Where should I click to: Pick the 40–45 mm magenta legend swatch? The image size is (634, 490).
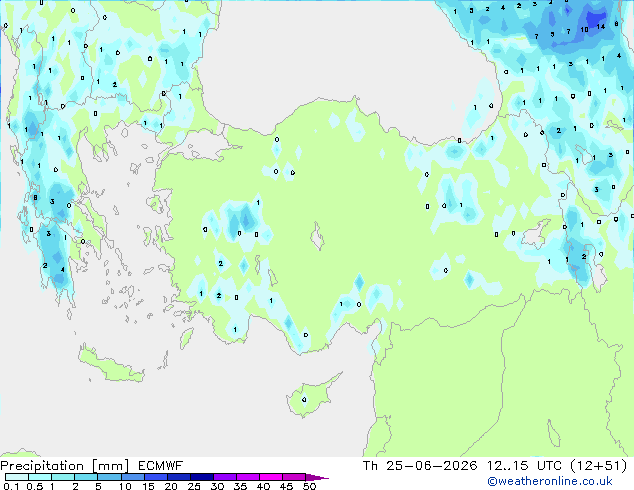[271, 477]
